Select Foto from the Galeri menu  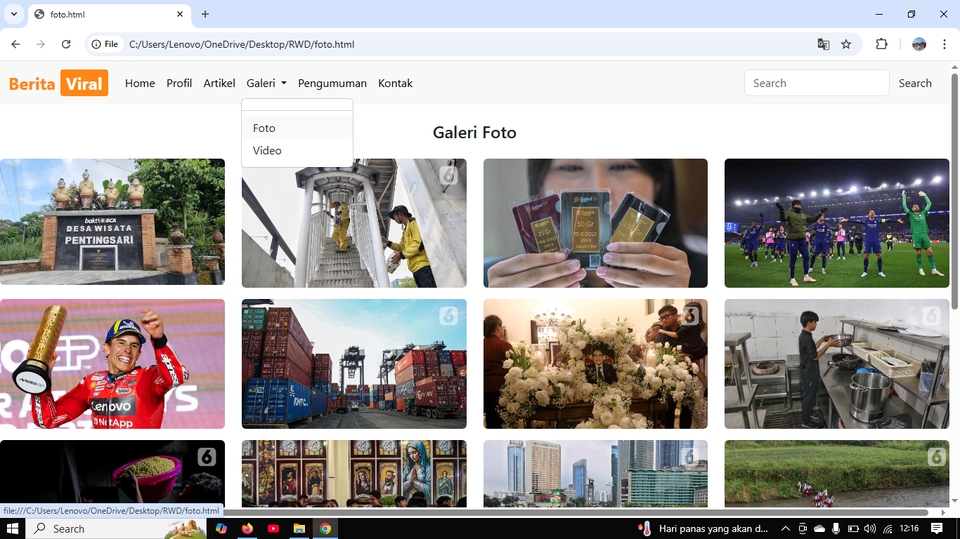point(264,128)
